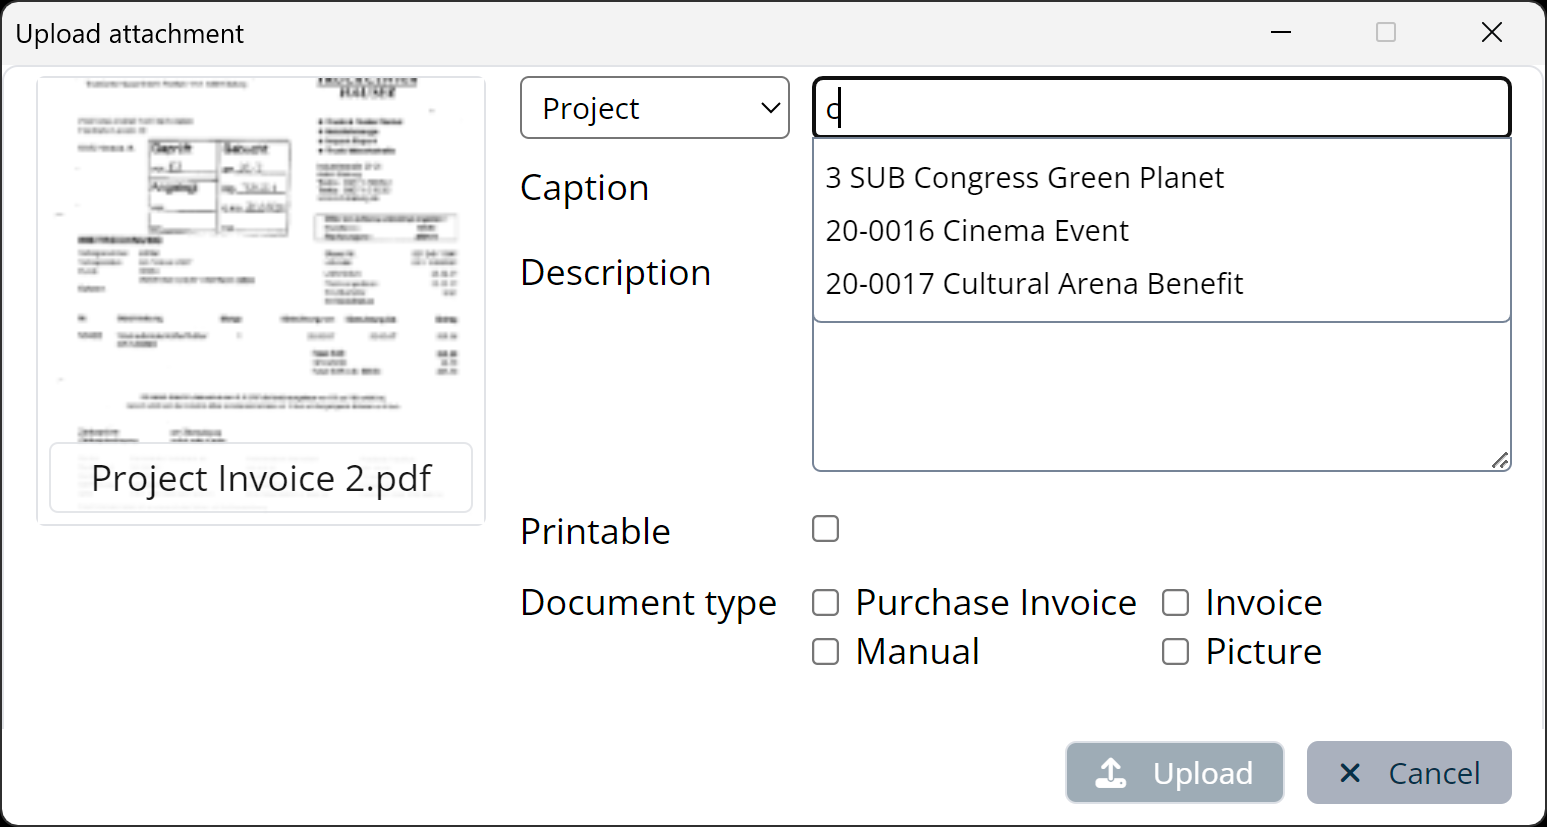Choose 3 SUB Congress Green Planet suggestion

tap(1024, 178)
